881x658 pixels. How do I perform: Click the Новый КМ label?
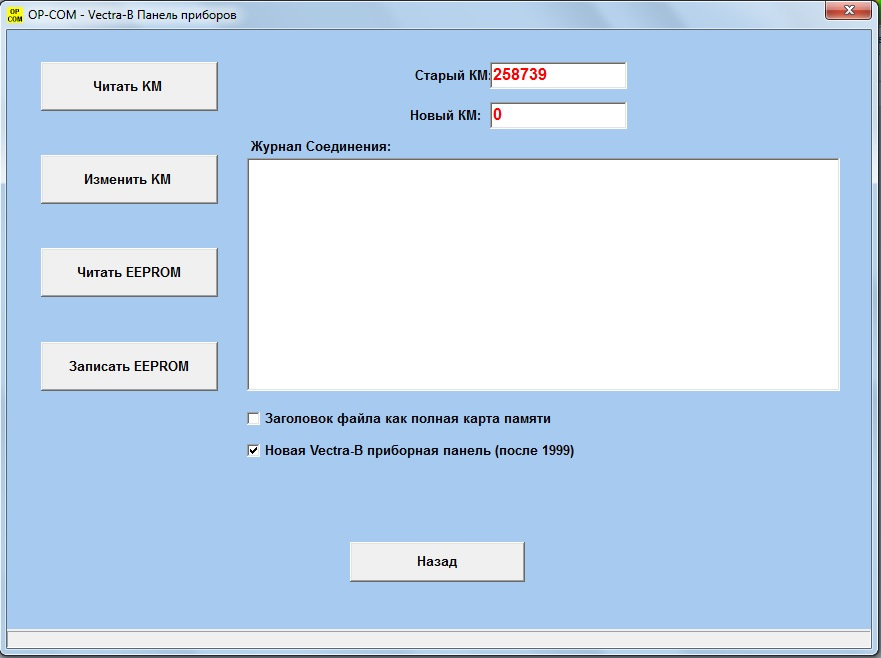click(445, 116)
